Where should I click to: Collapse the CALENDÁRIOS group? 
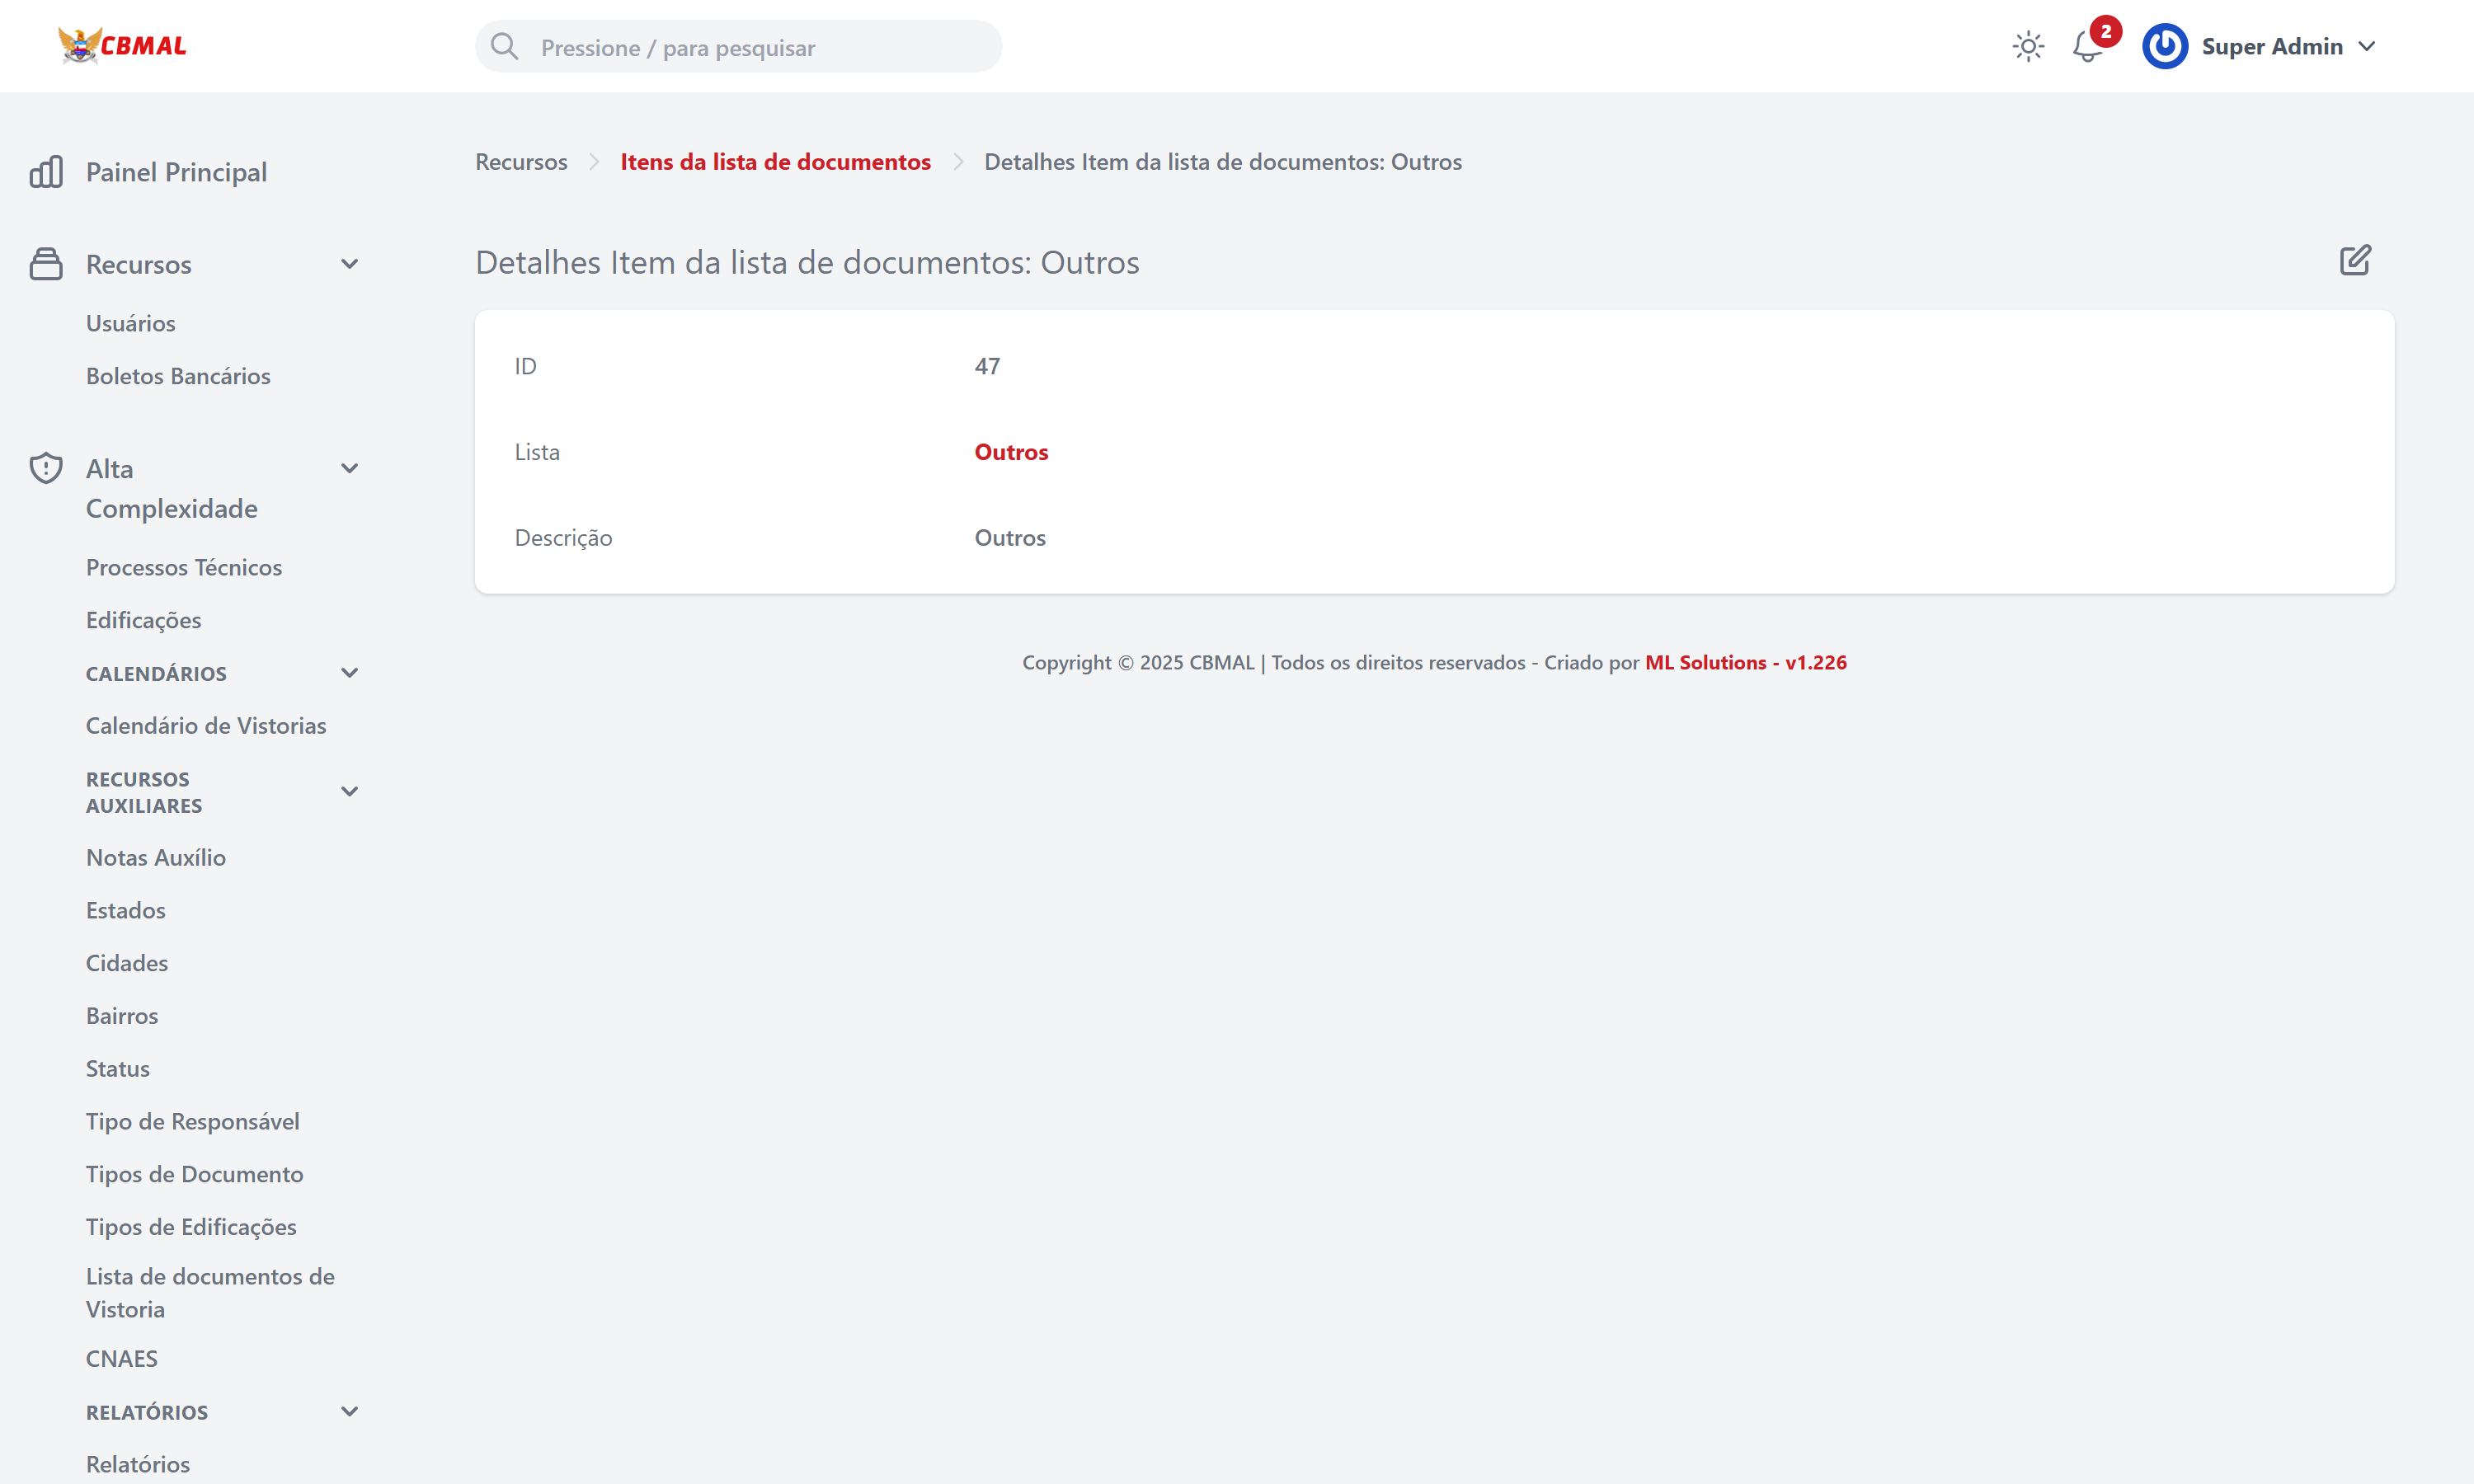(349, 673)
